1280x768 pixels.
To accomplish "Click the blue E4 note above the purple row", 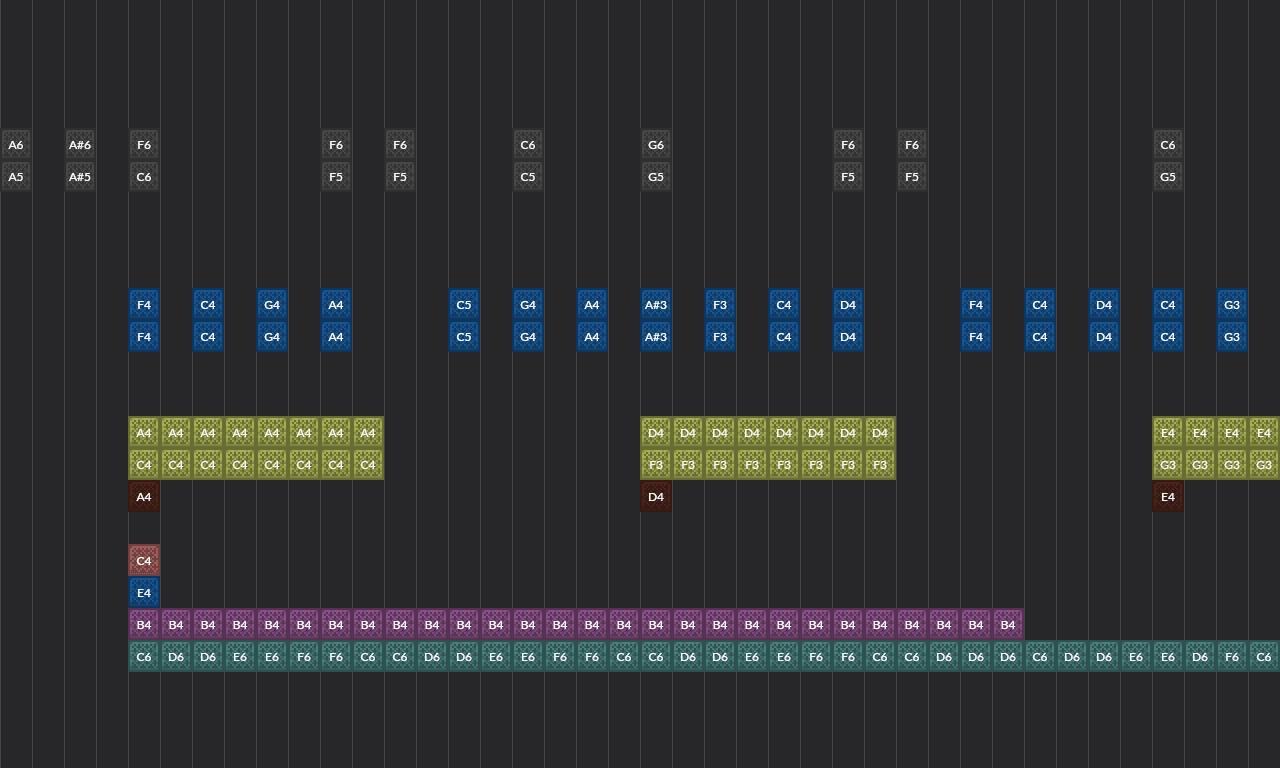I will pyautogui.click(x=144, y=592).
